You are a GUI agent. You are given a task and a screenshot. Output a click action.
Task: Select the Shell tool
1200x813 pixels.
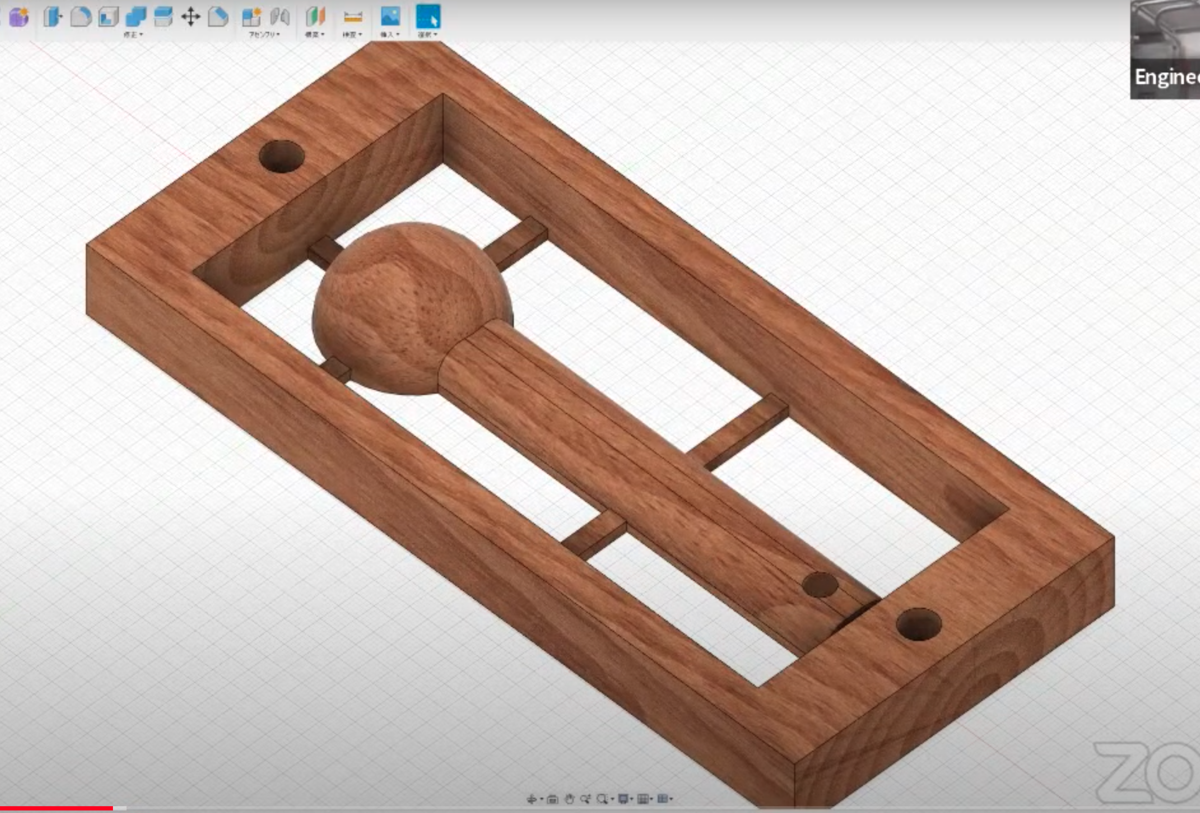point(108,16)
